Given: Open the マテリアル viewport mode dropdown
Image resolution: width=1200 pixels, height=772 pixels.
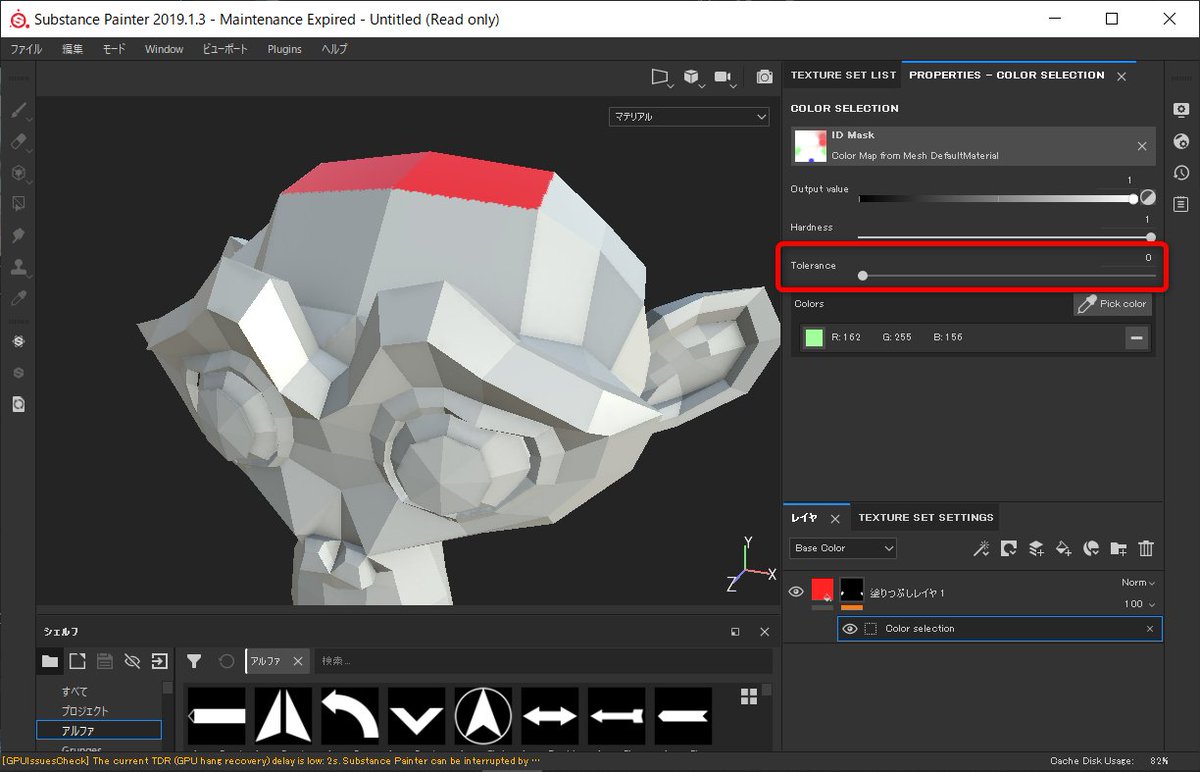Looking at the screenshot, I should coord(689,117).
